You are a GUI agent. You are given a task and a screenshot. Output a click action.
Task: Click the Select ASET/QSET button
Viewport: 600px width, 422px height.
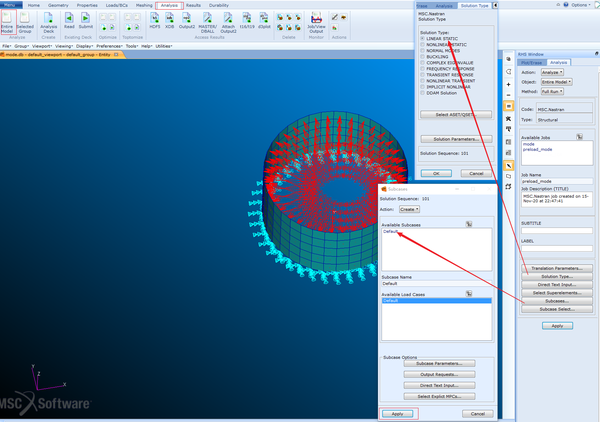pos(456,114)
